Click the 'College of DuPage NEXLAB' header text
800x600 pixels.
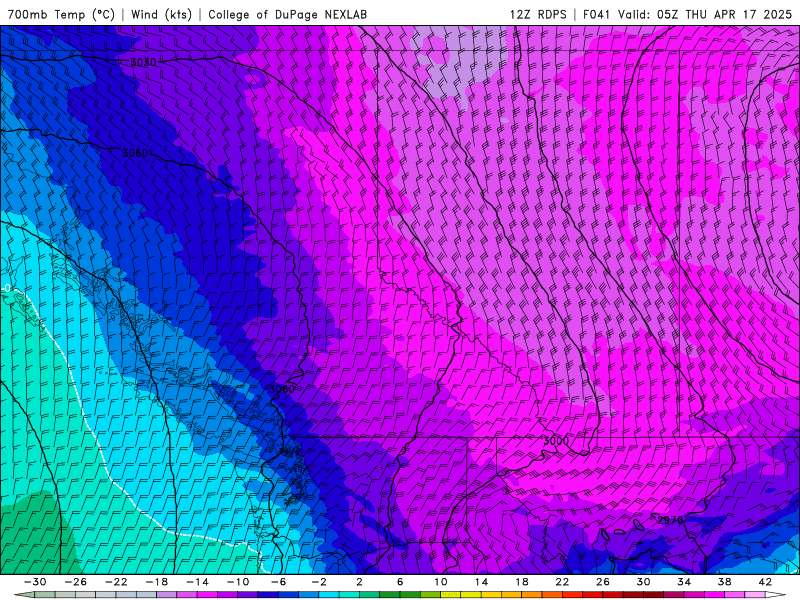point(287,14)
